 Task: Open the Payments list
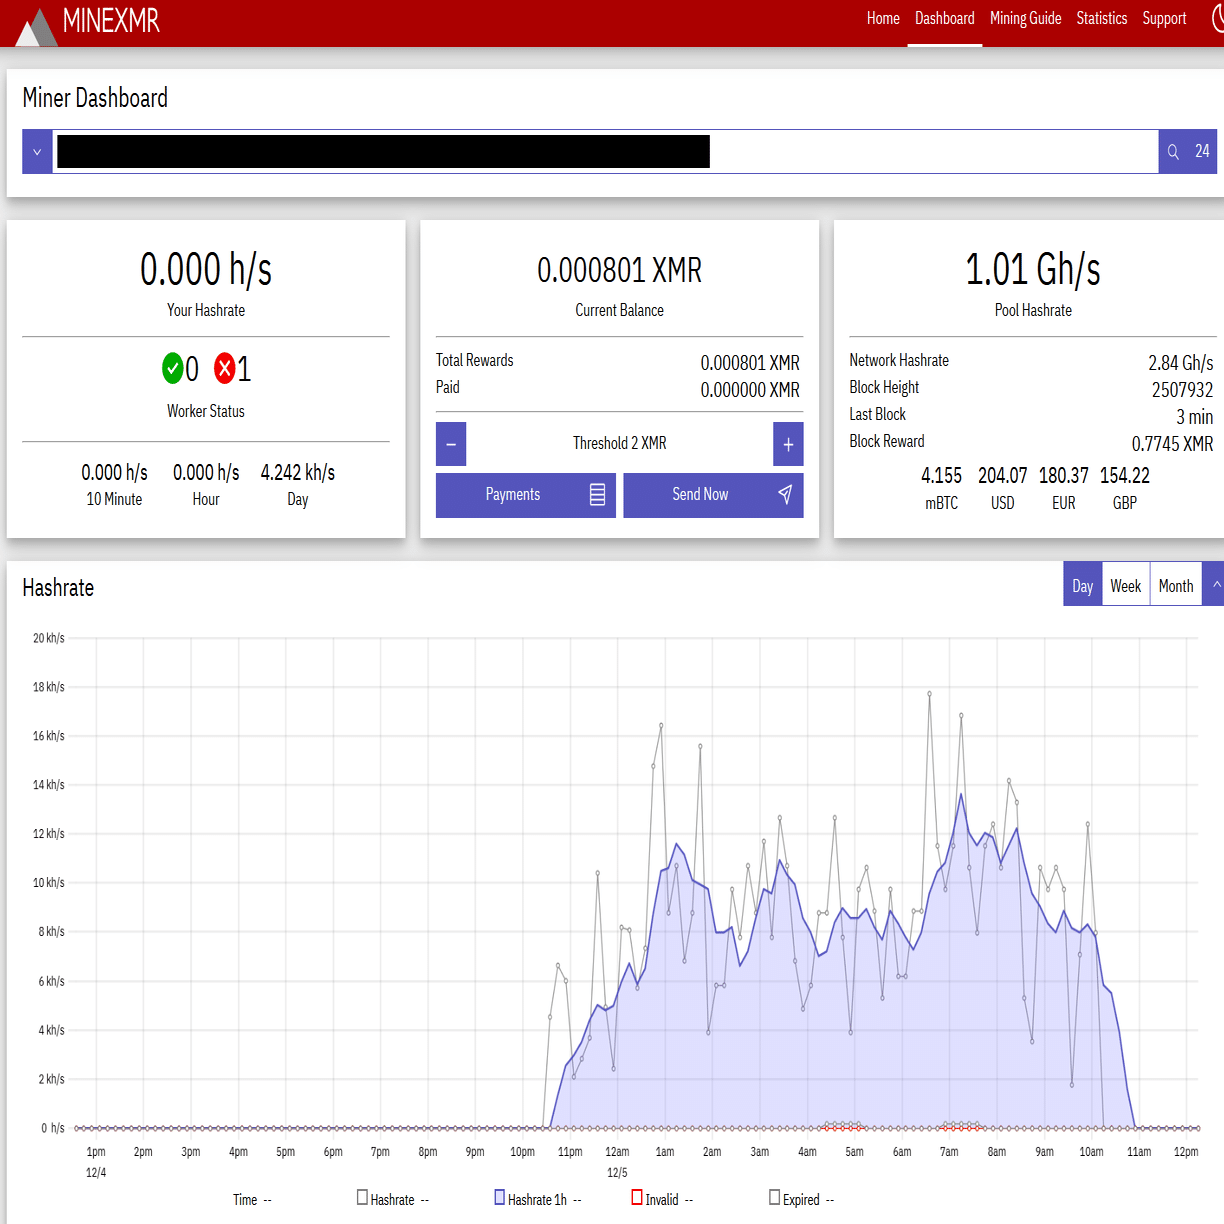(526, 495)
